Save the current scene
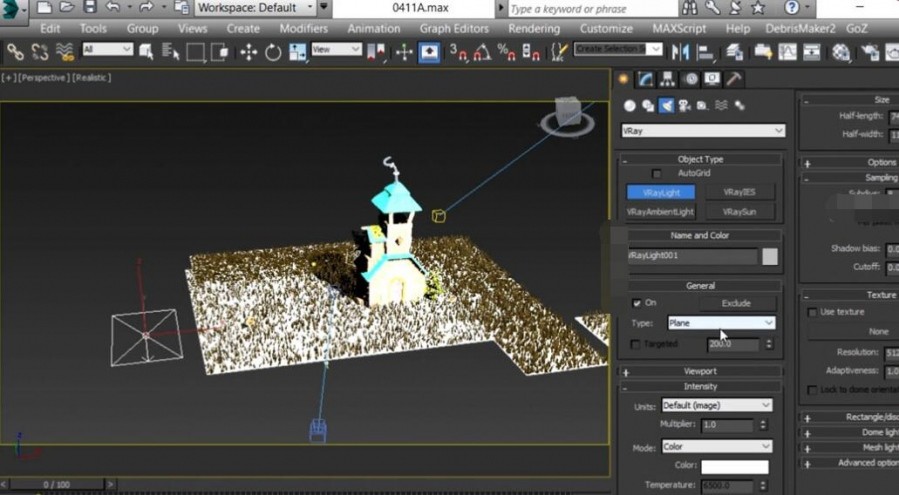This screenshot has width=899, height=495. [90, 7]
